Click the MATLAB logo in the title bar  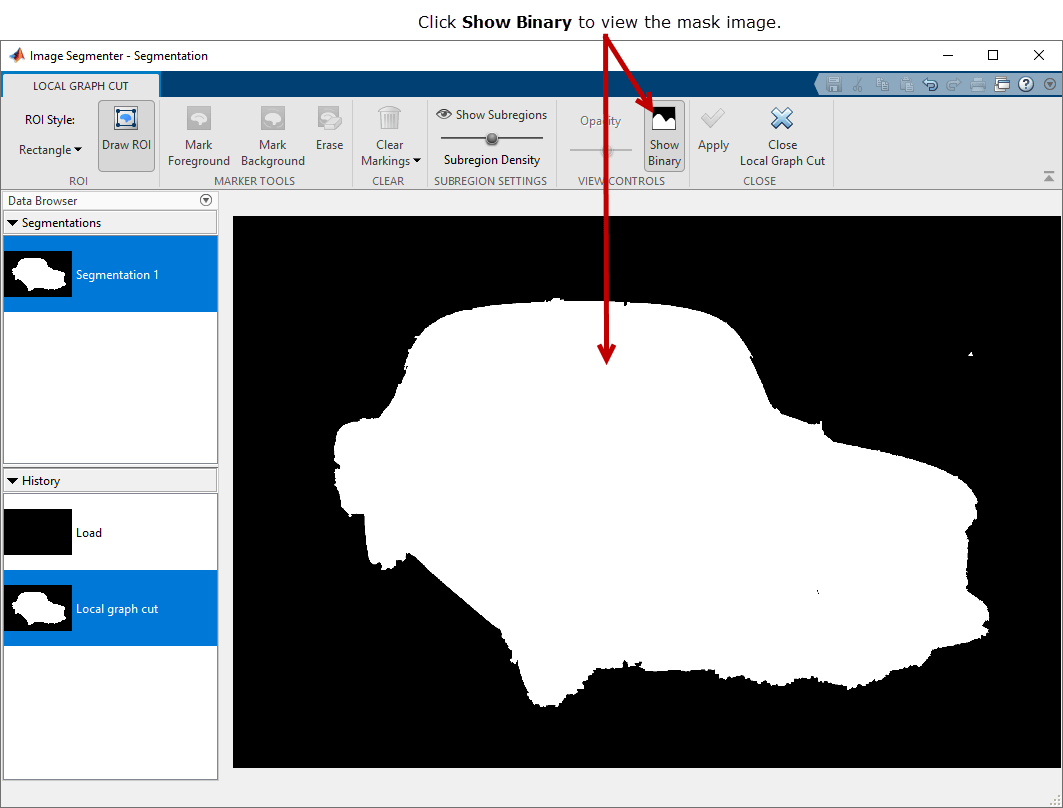[x=16, y=56]
